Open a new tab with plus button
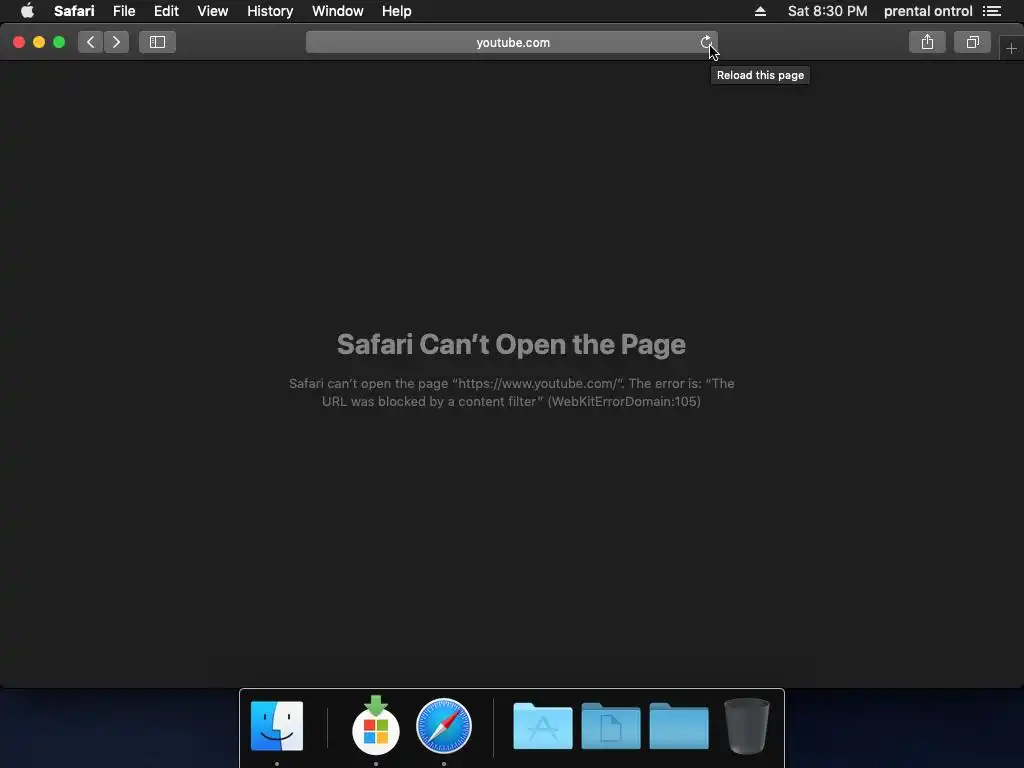This screenshot has width=1024, height=768. tap(1011, 48)
